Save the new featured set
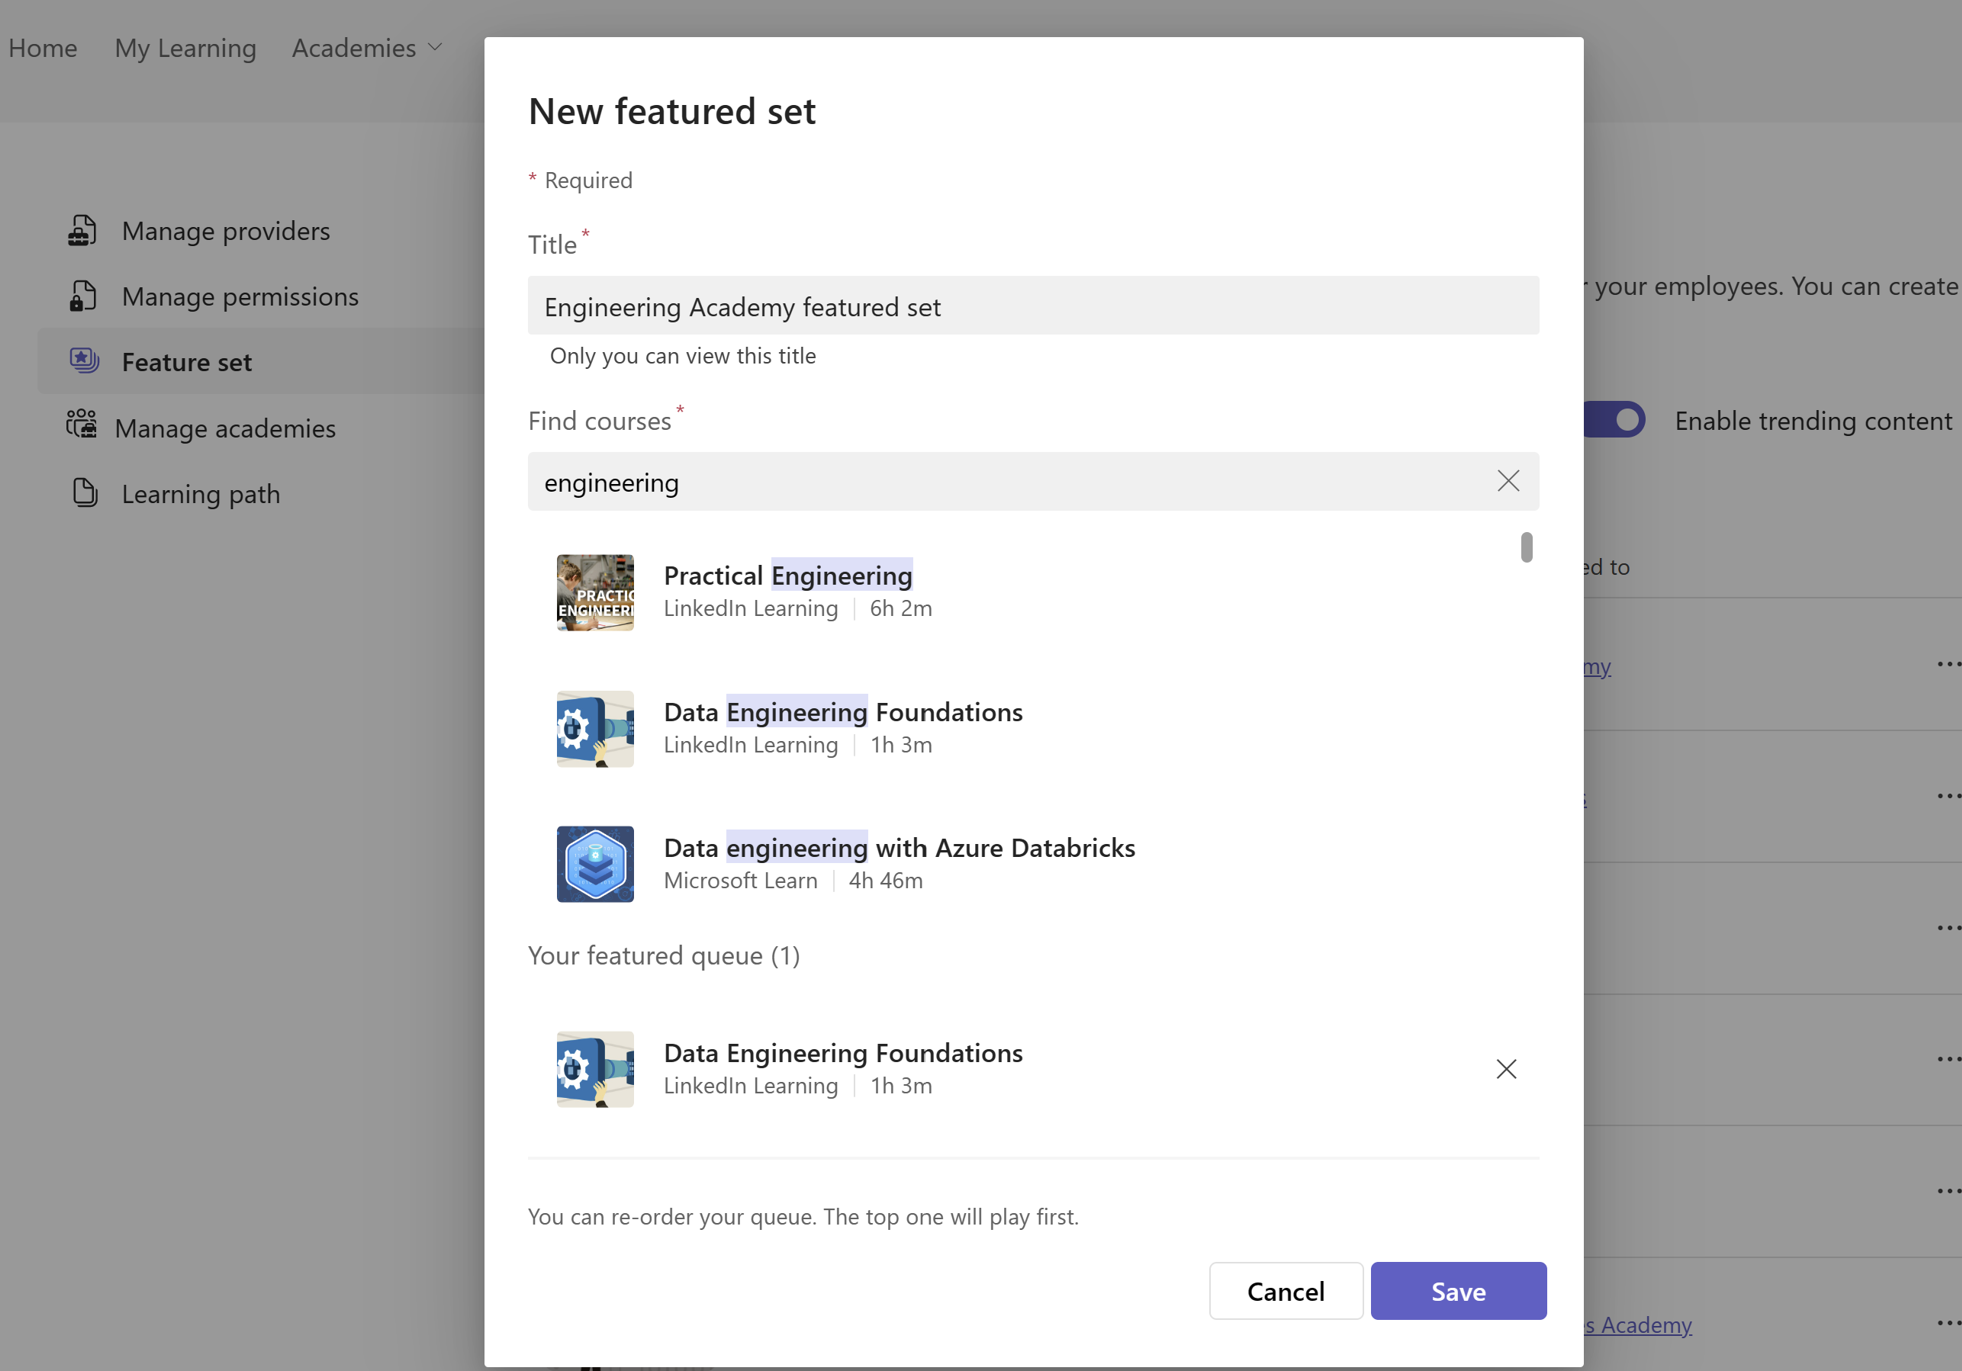The width and height of the screenshot is (1962, 1371). 1458,1291
